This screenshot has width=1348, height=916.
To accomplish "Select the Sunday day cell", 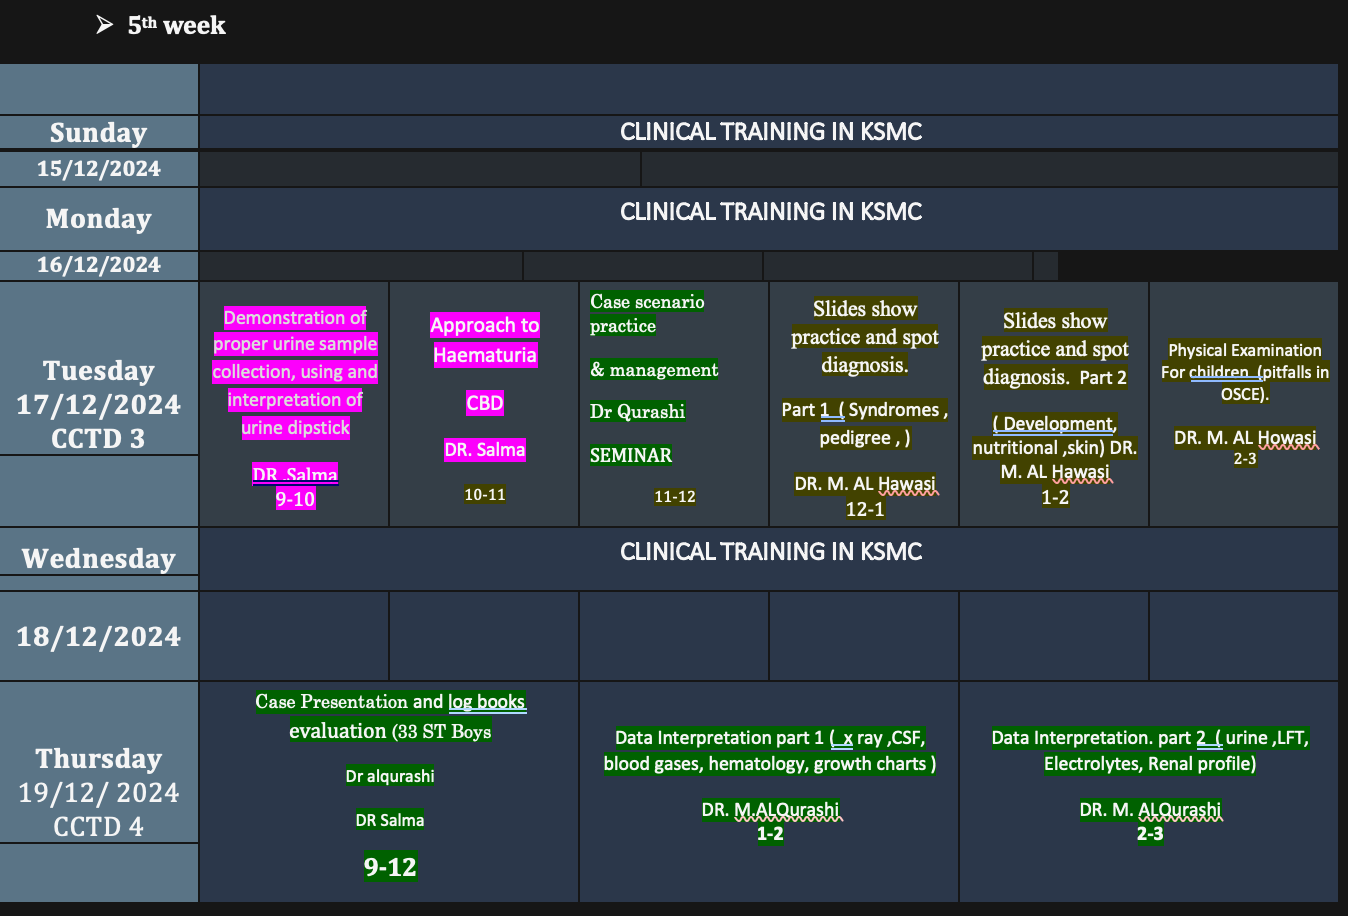I will click(98, 133).
